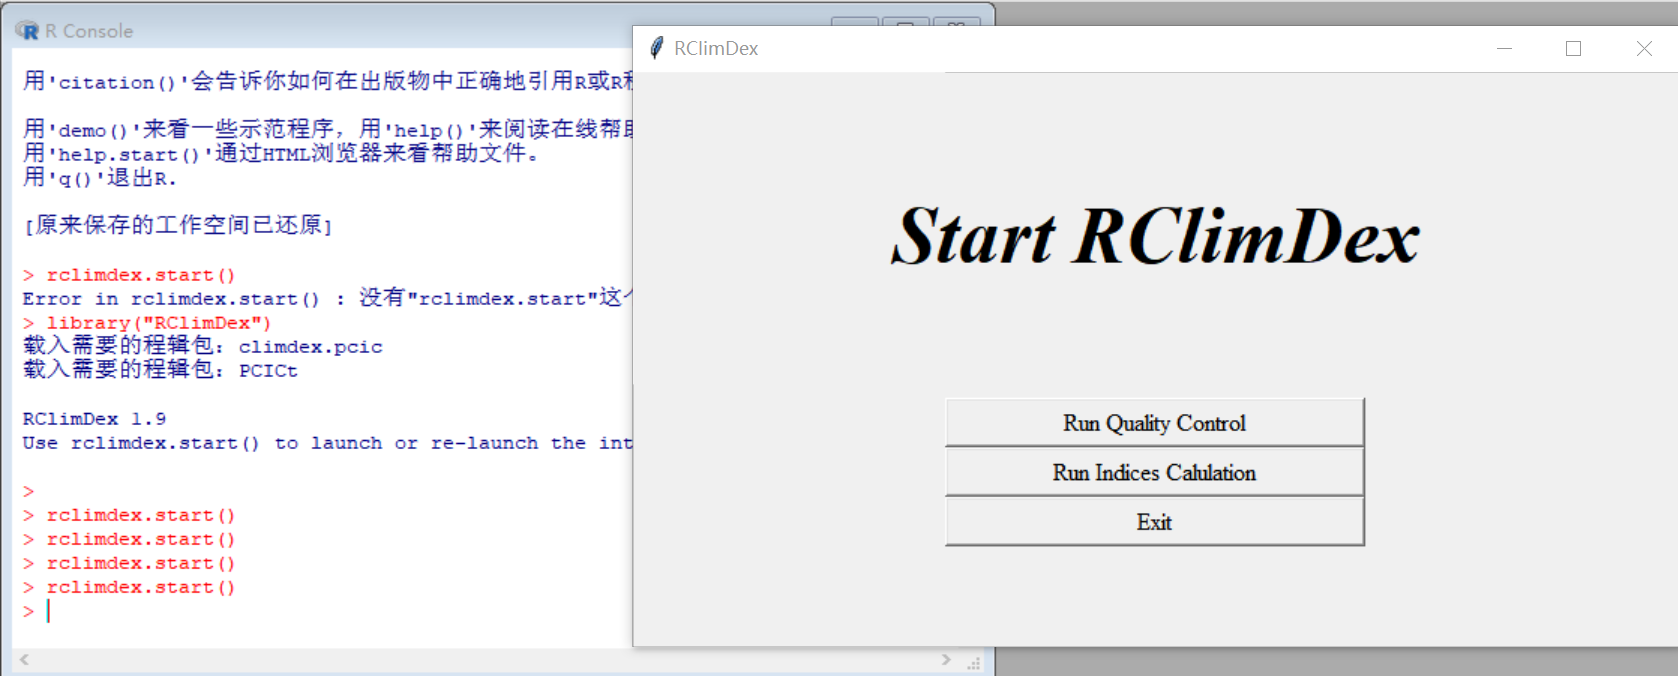Click the RClimDex window title text

pyautogui.click(x=716, y=48)
